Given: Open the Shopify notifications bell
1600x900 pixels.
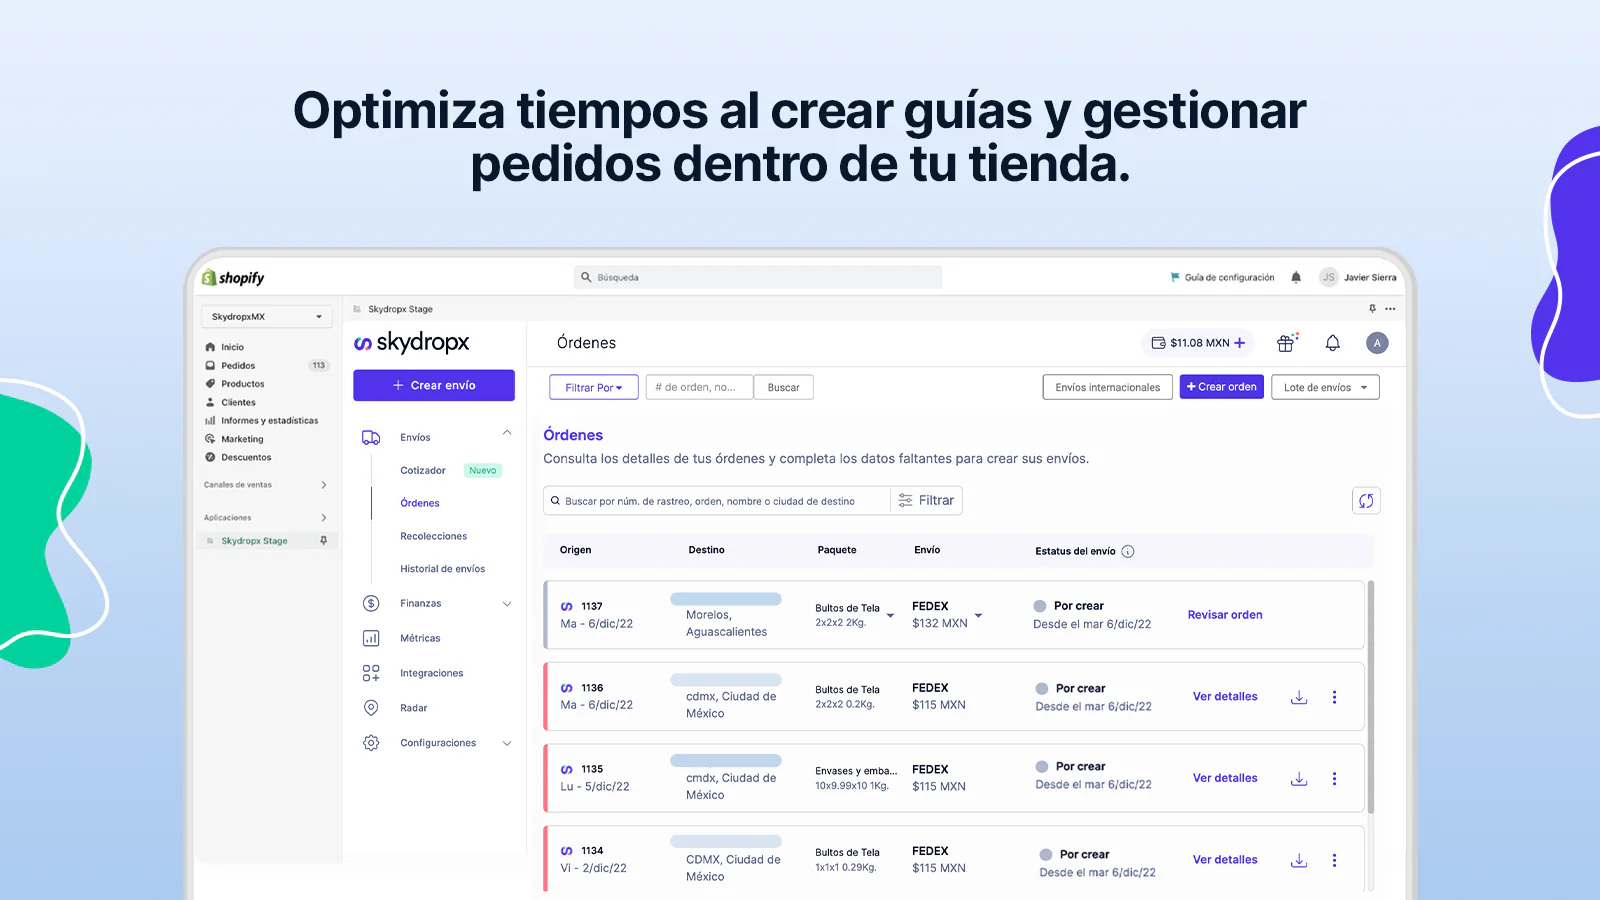Looking at the screenshot, I should coord(1296,277).
